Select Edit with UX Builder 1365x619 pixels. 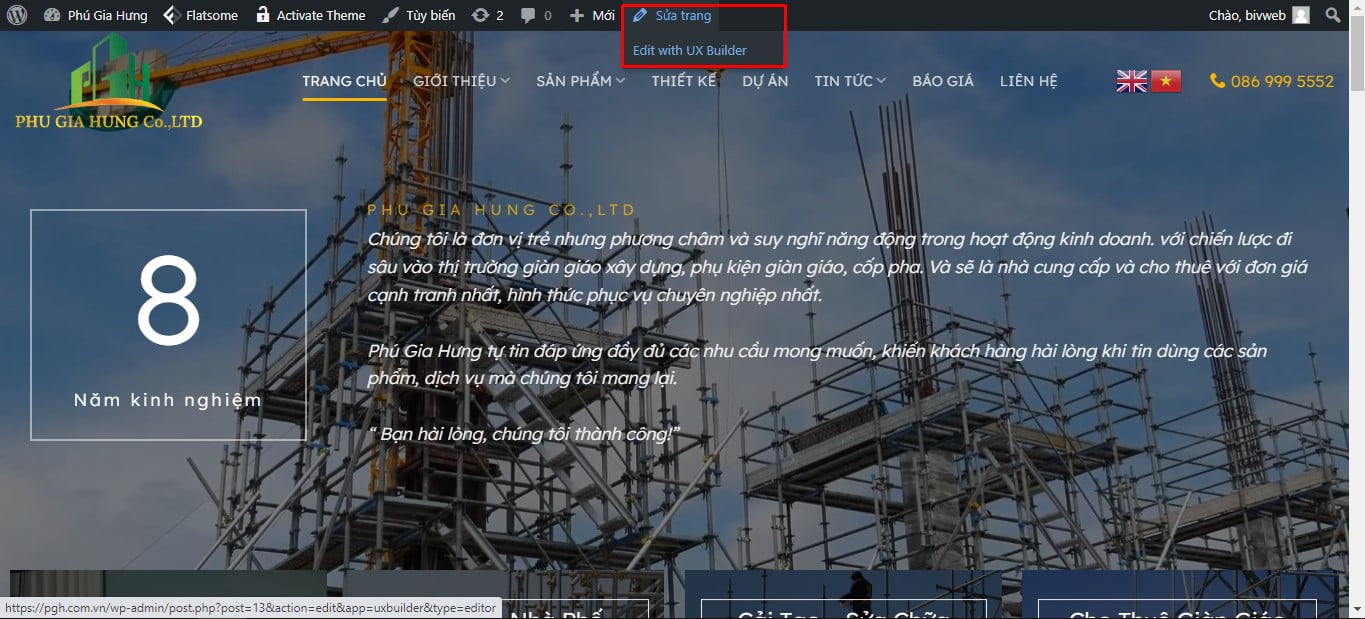[x=689, y=50]
